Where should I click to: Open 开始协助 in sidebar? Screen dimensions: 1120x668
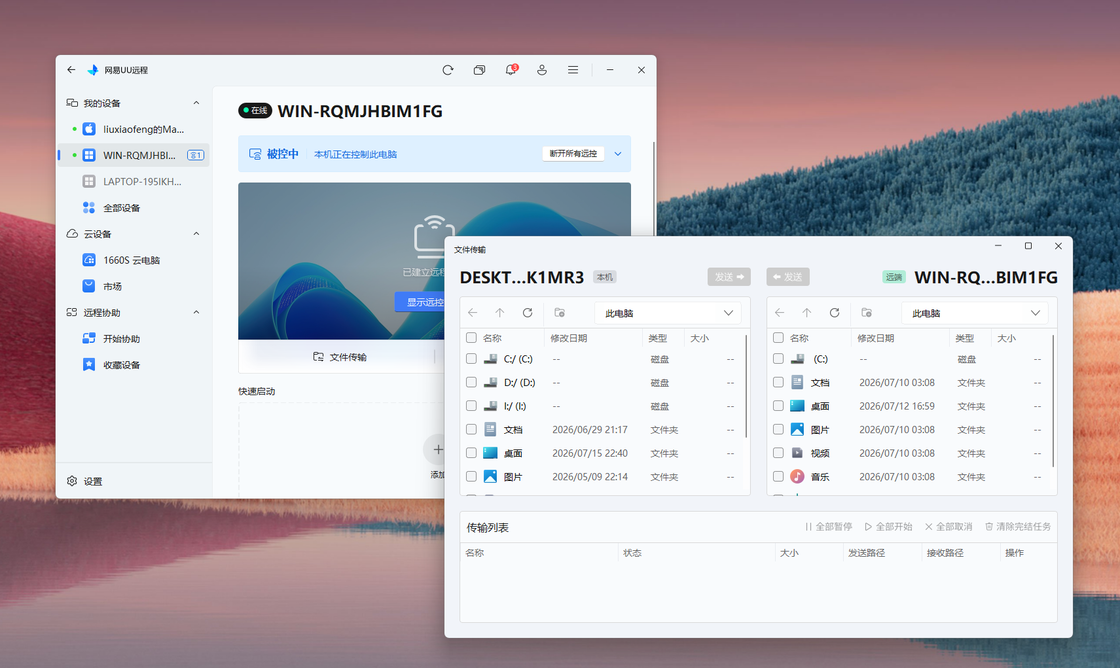coord(133,339)
